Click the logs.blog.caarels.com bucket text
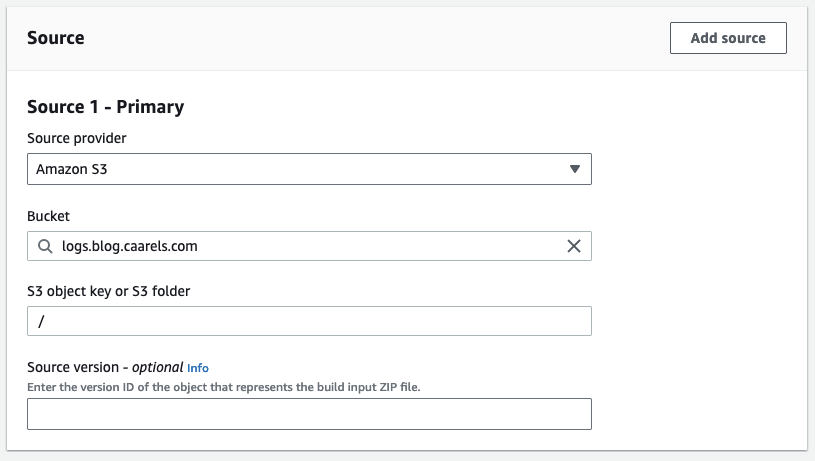Screen dimensions: 815x461 [x=129, y=246]
